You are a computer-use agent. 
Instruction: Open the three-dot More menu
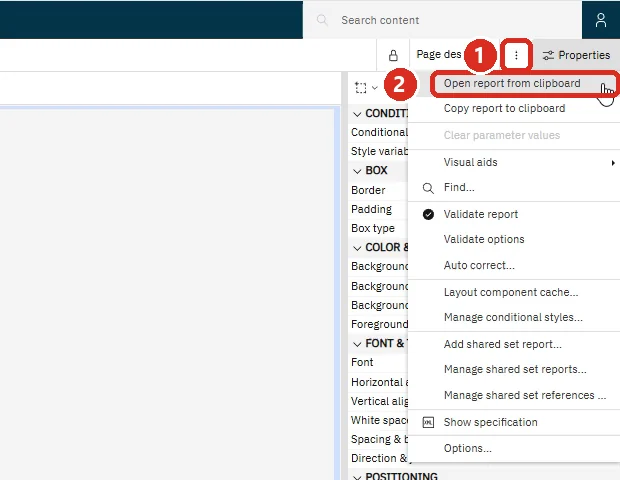(x=516, y=55)
